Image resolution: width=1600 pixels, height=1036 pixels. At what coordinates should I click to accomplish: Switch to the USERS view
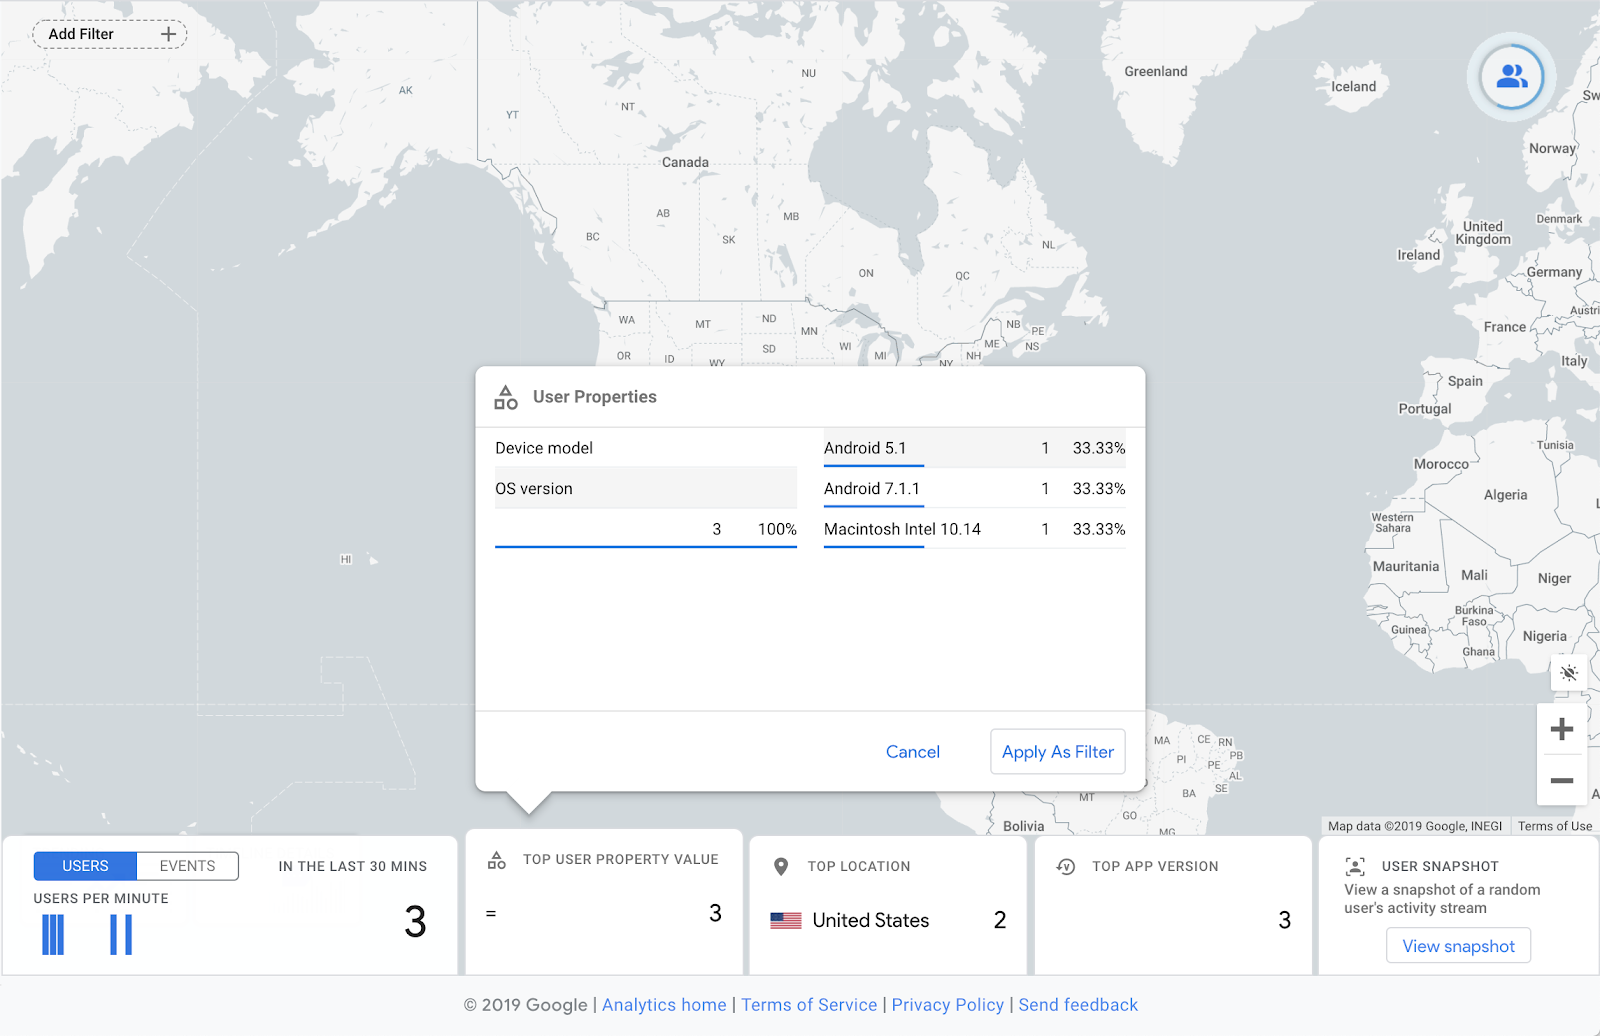click(x=85, y=866)
